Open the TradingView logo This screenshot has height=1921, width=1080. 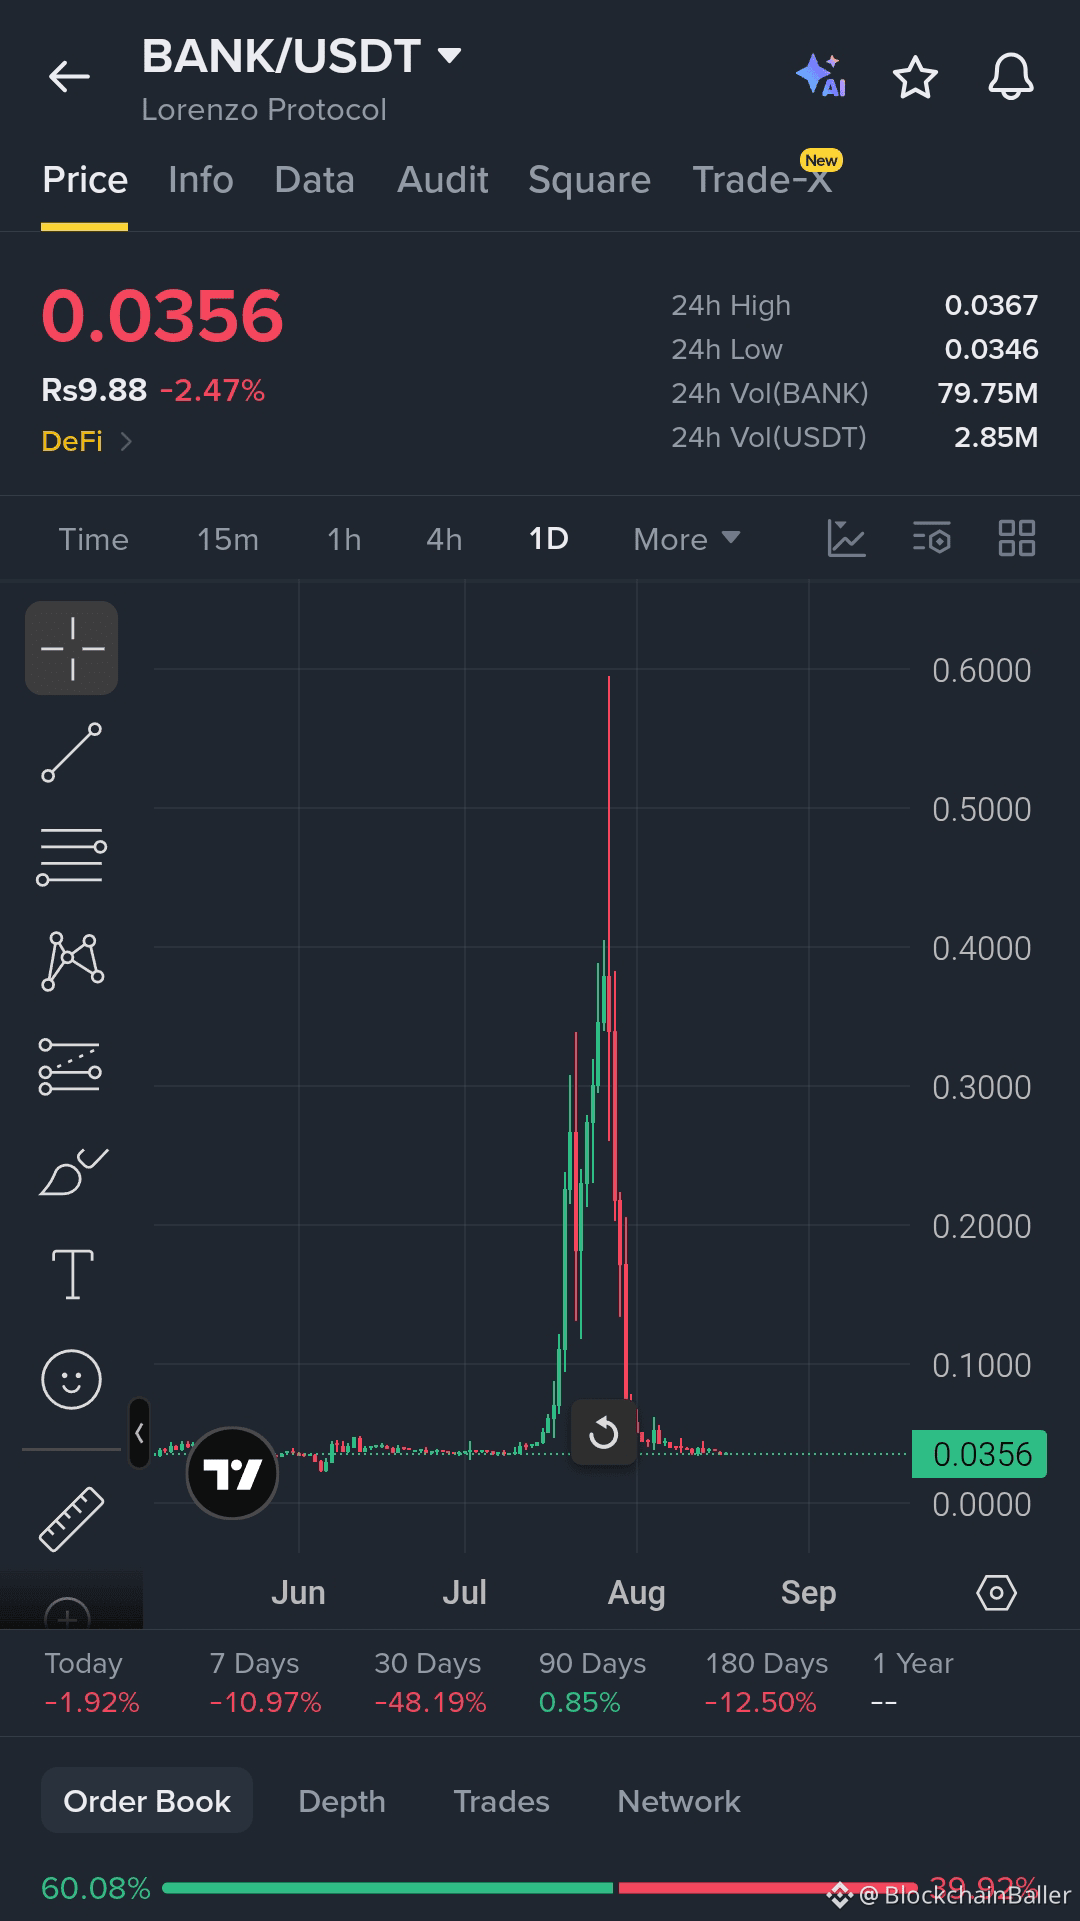[x=232, y=1473]
